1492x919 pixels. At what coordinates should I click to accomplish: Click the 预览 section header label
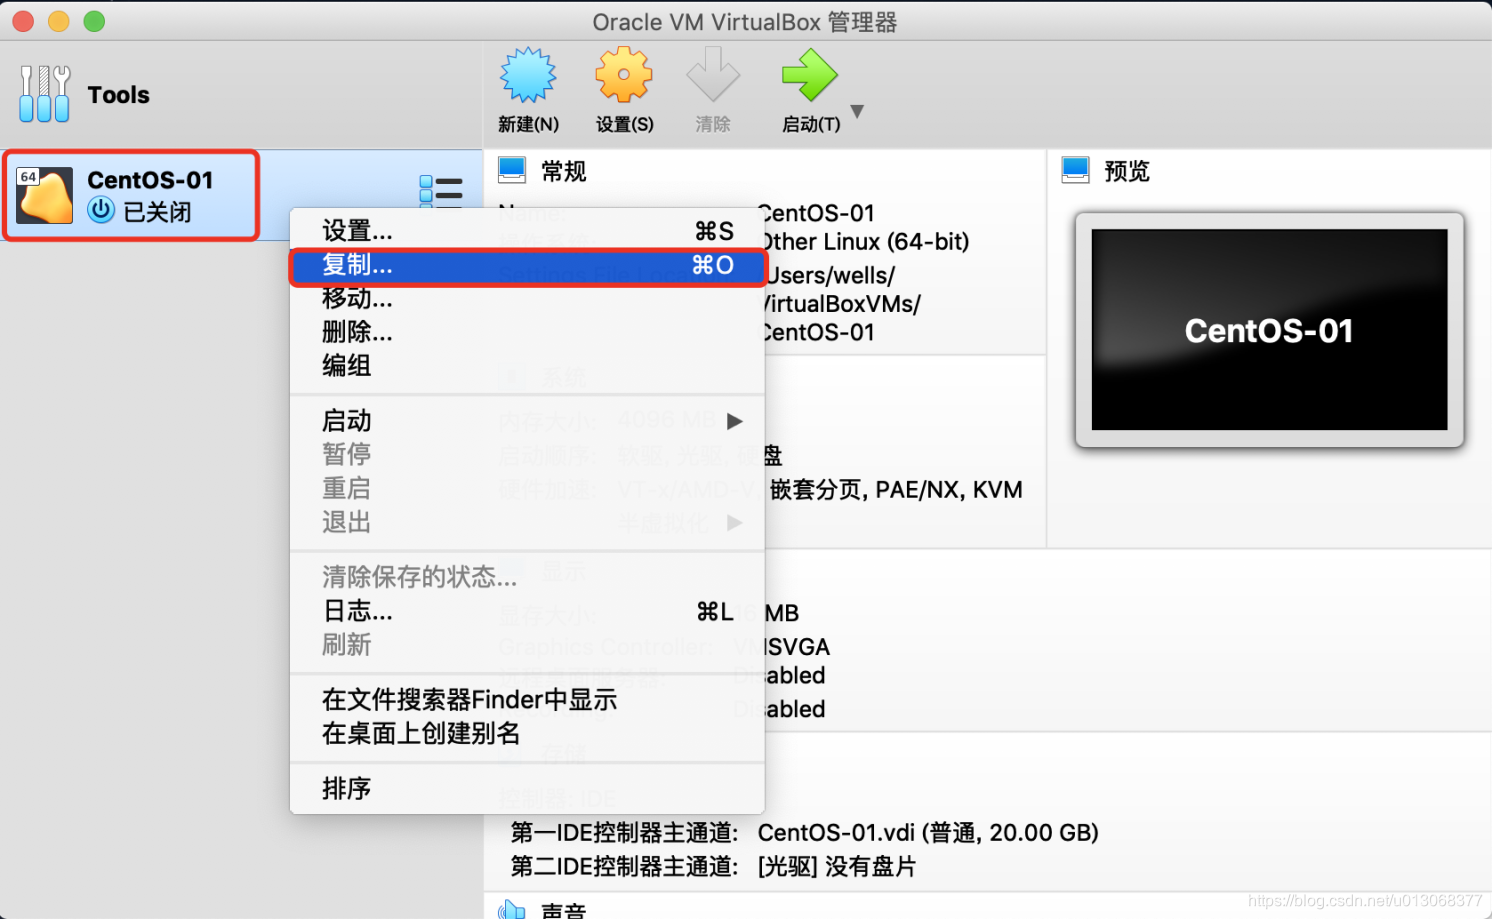1127,171
